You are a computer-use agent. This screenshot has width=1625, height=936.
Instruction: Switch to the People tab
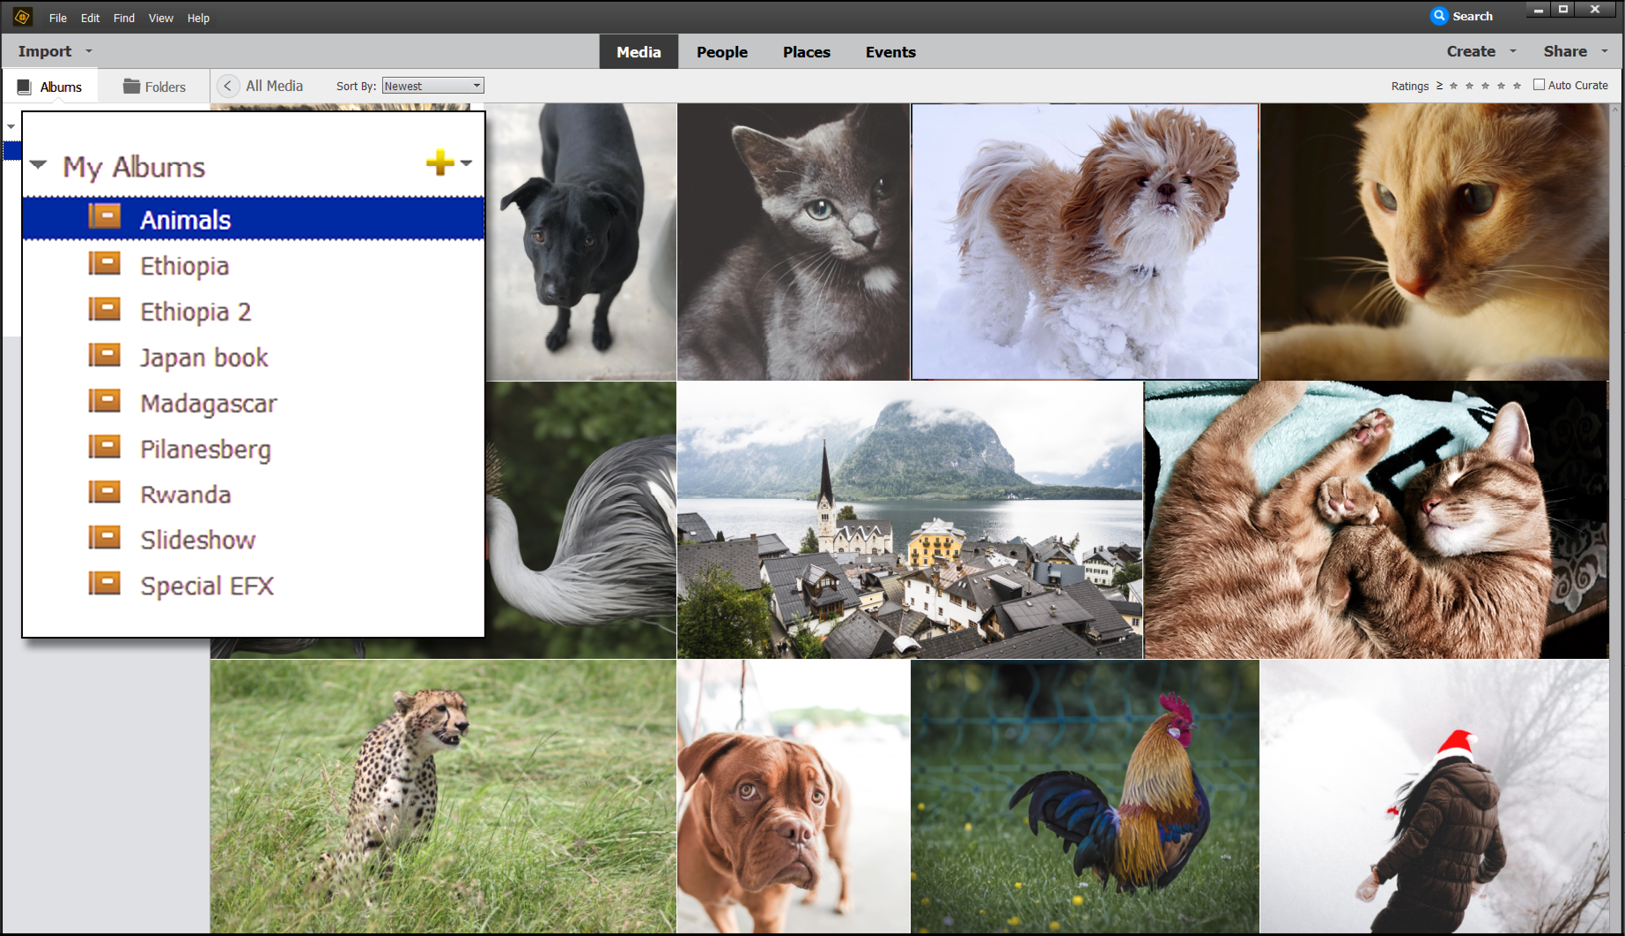722,52
